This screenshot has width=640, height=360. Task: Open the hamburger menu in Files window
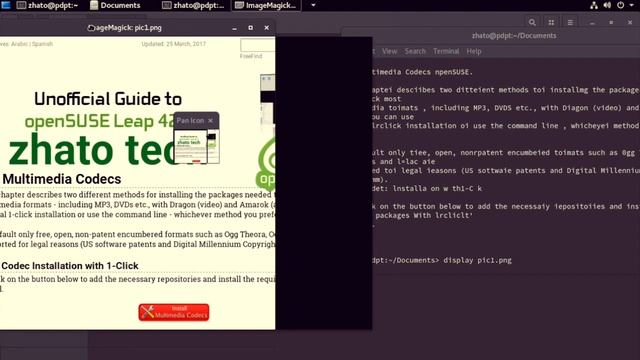pyautogui.click(x=570, y=22)
